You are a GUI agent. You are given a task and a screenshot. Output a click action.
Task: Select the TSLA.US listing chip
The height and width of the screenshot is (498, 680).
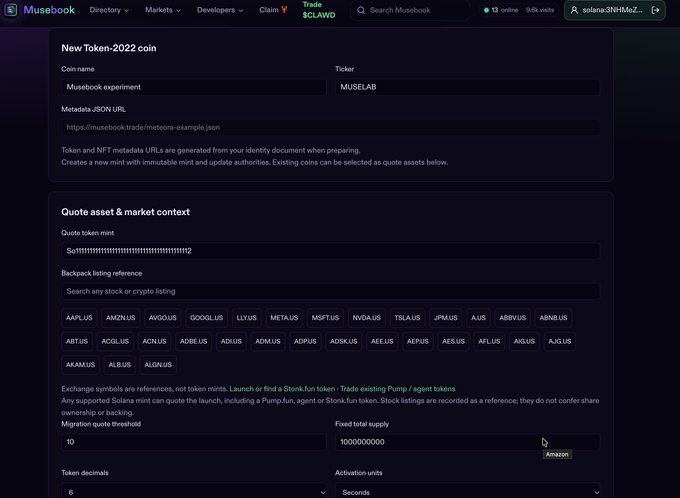[x=407, y=318]
